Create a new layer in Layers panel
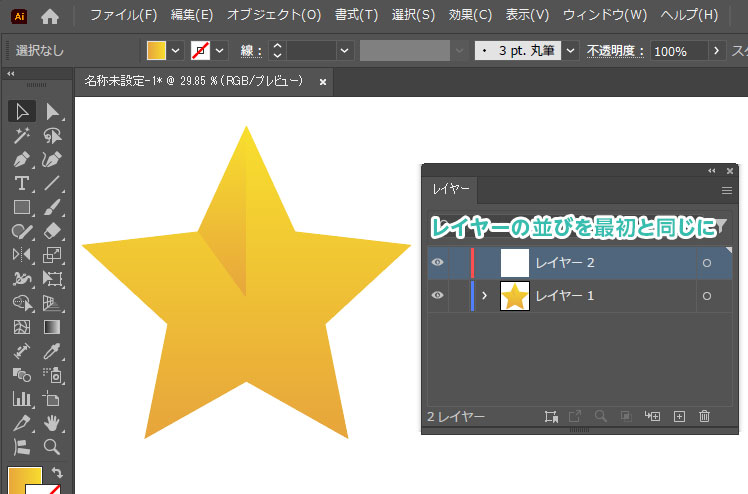 (679, 416)
